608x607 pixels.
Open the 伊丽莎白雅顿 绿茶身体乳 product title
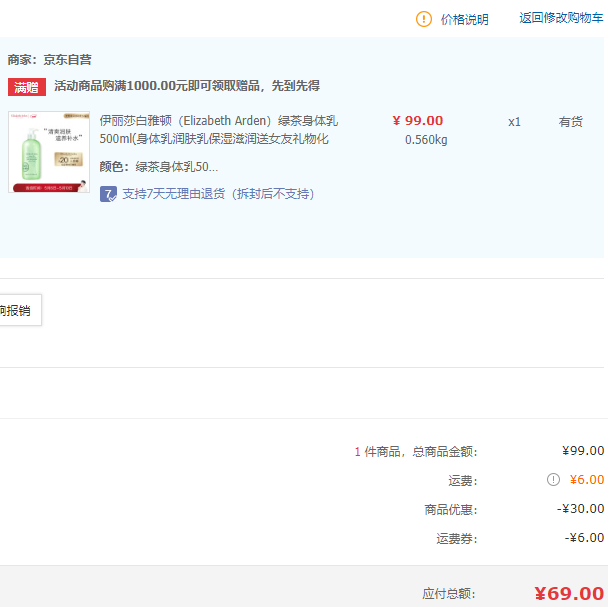(219, 130)
